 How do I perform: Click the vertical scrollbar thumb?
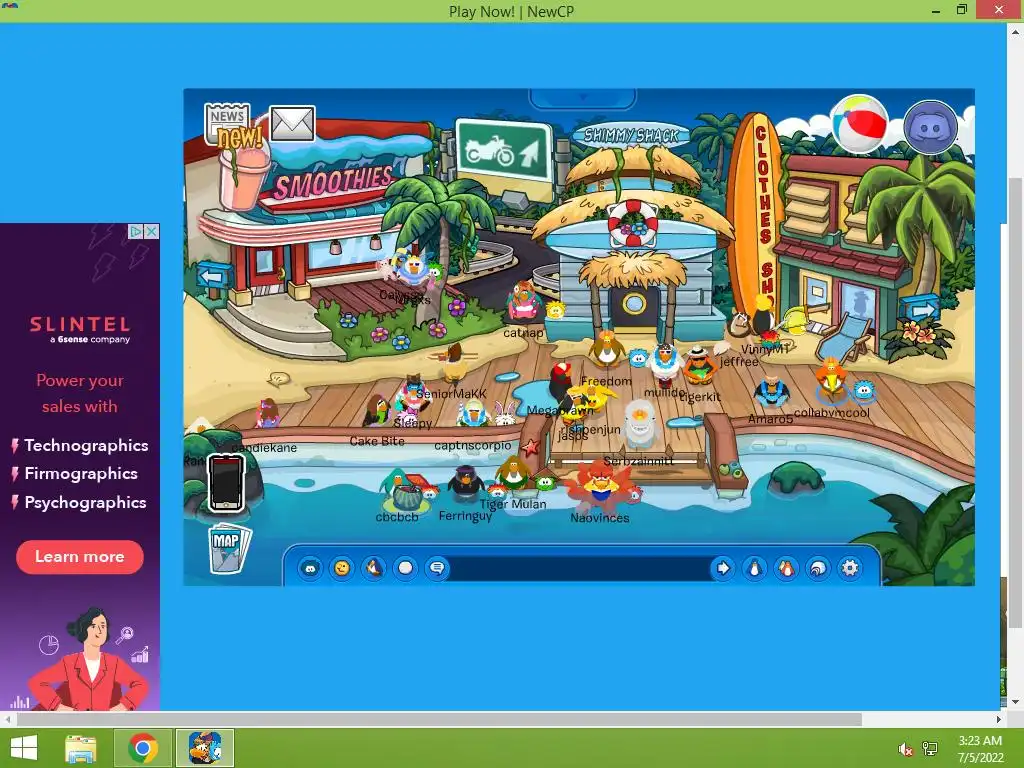click(1016, 403)
